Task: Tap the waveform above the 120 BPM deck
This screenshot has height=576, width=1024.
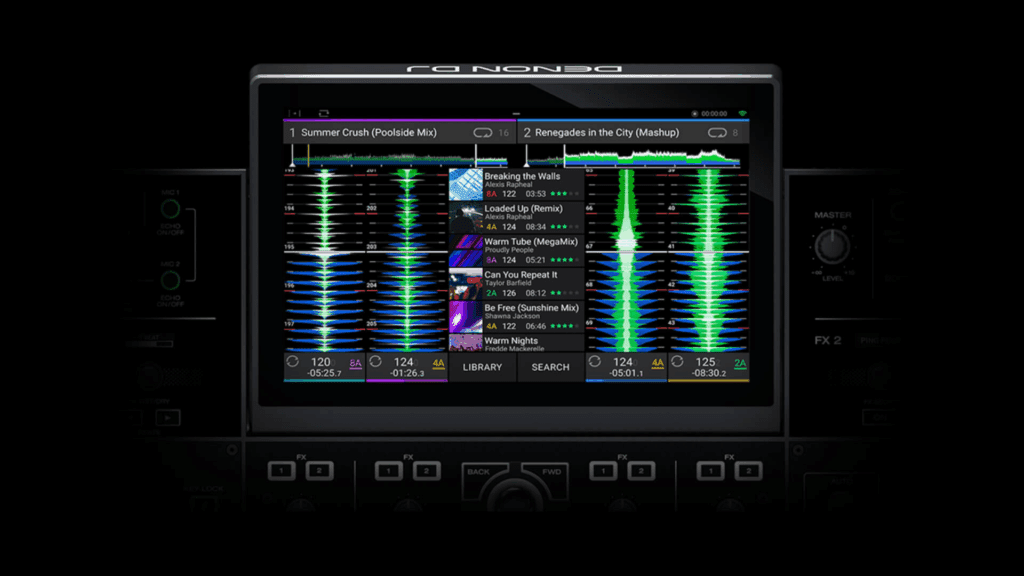Action: click(x=325, y=261)
